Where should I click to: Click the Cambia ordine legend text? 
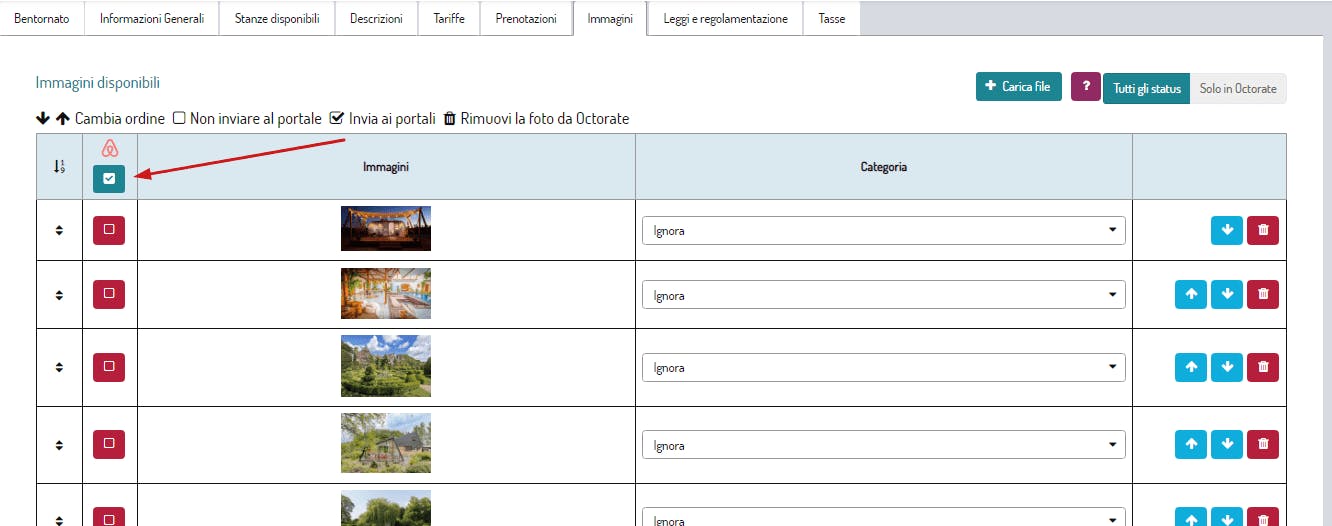click(119, 118)
